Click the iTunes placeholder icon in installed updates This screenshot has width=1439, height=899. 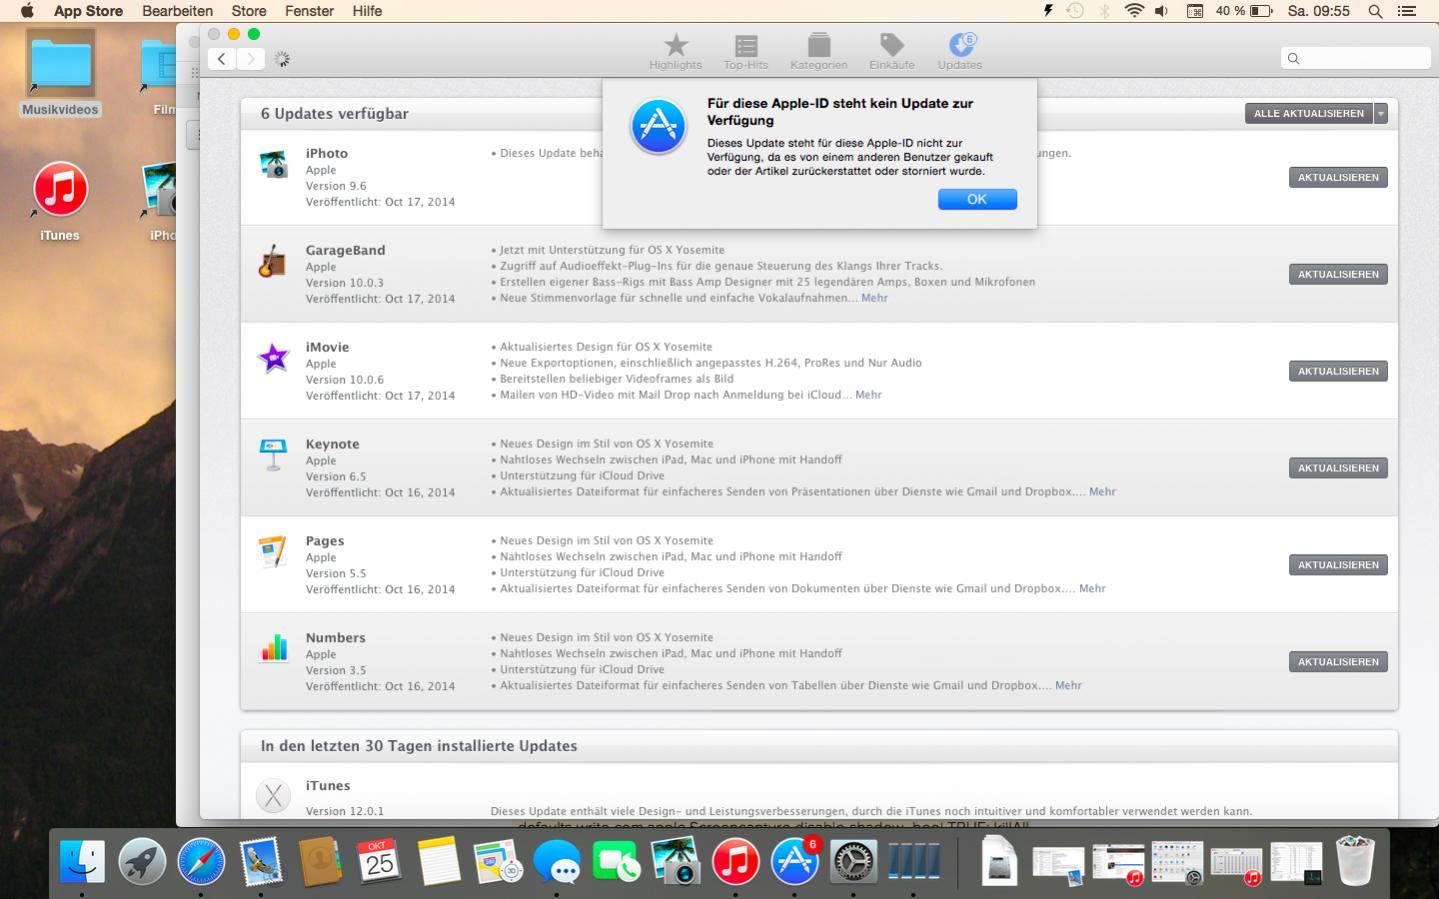pos(273,796)
